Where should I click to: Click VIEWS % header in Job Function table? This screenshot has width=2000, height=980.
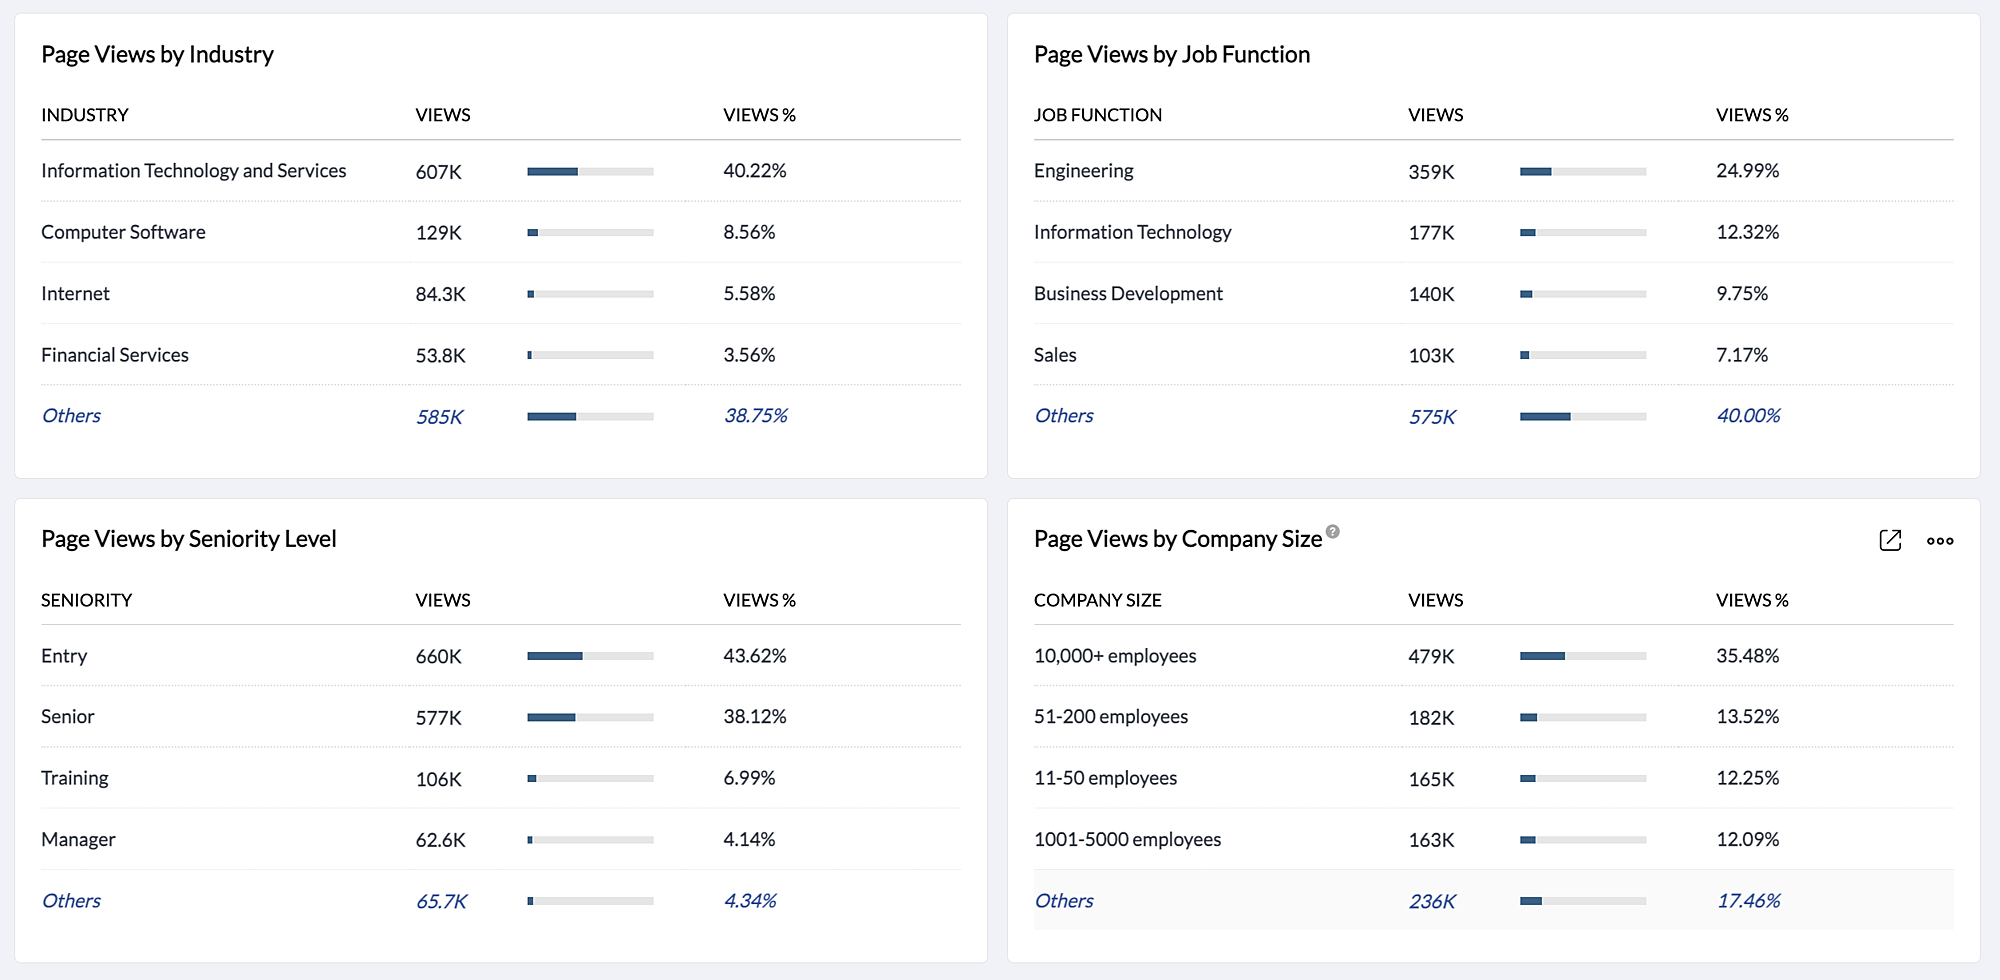1752,115
